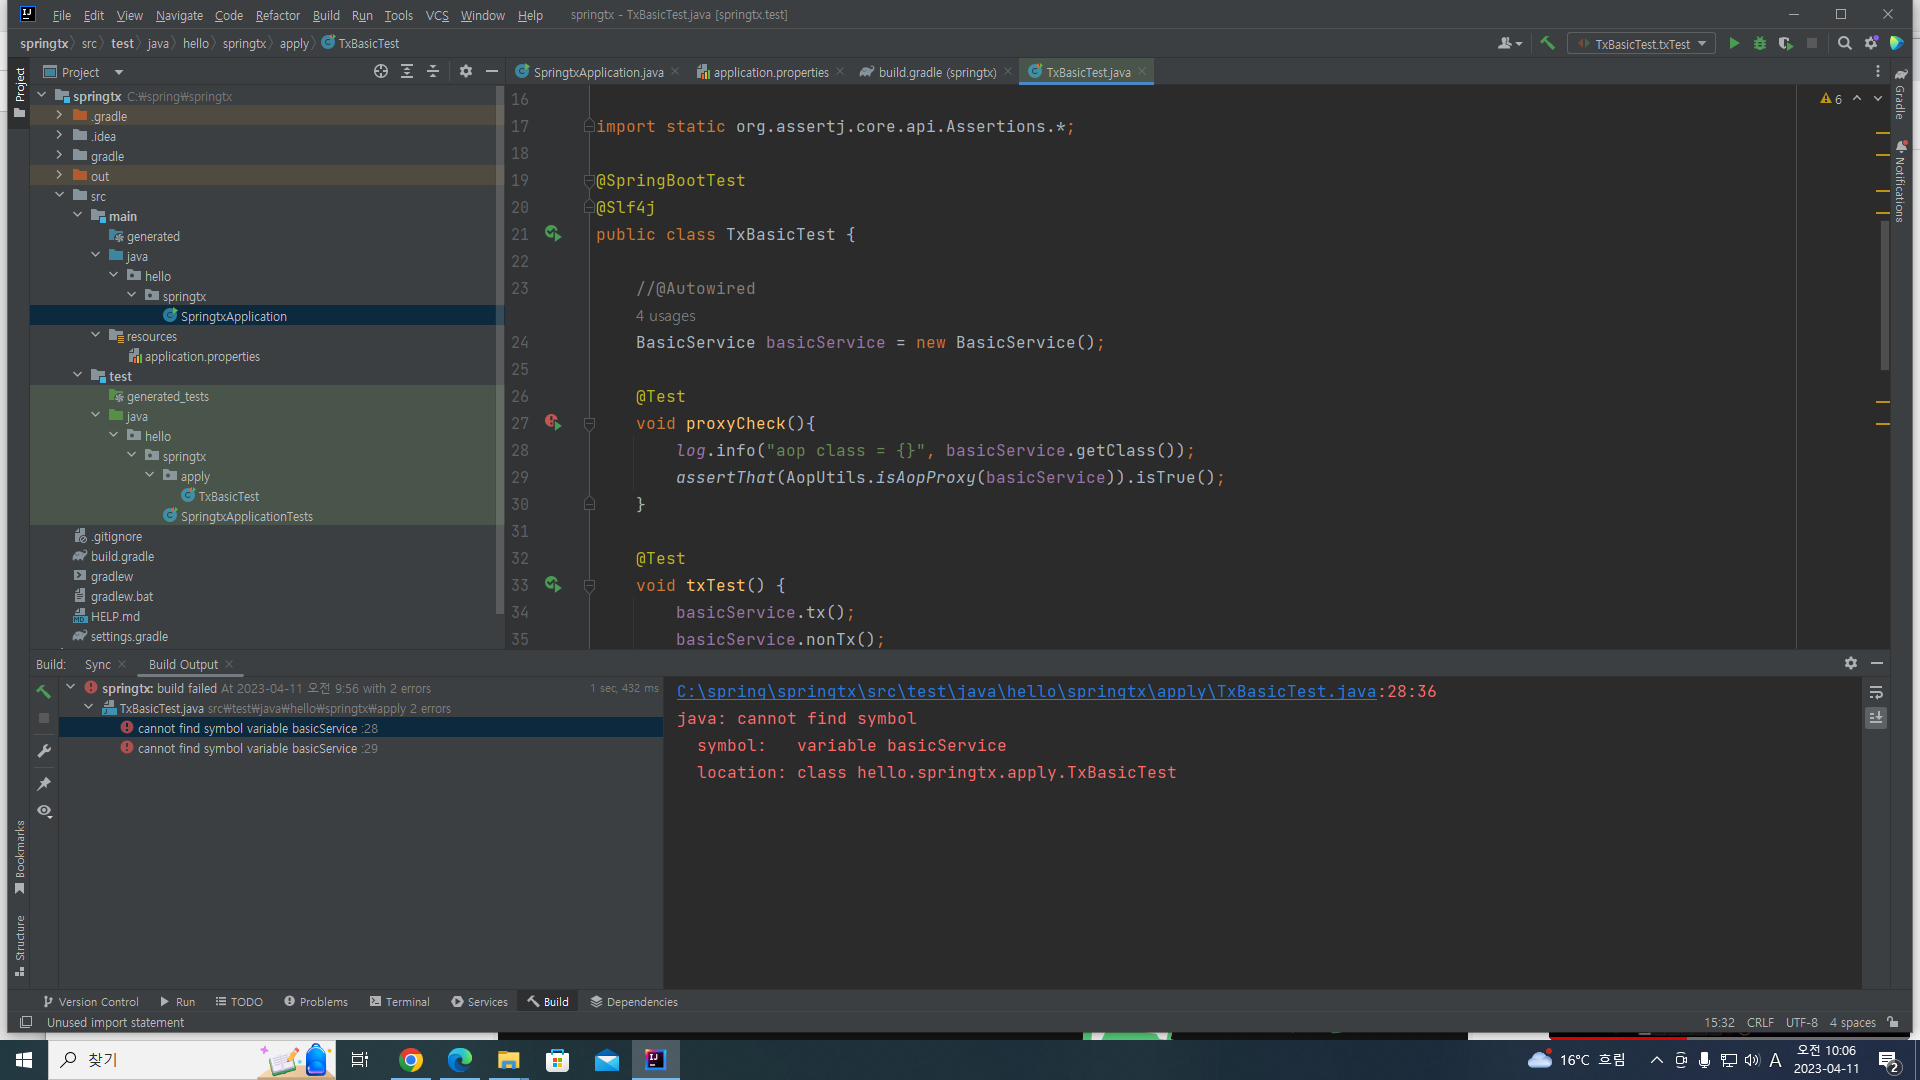1920x1080 pixels.
Task: Open Bookmarks tool window on left sidebar
Action: point(19,857)
